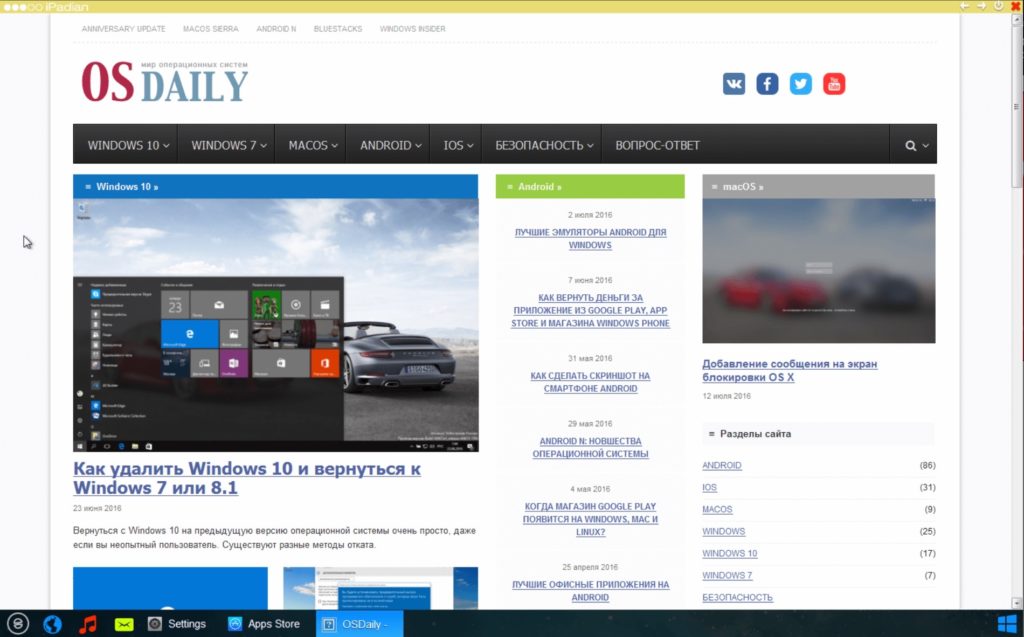1024x637 pixels.
Task: Click the Windows 10 Porsche article image
Action: [276, 325]
